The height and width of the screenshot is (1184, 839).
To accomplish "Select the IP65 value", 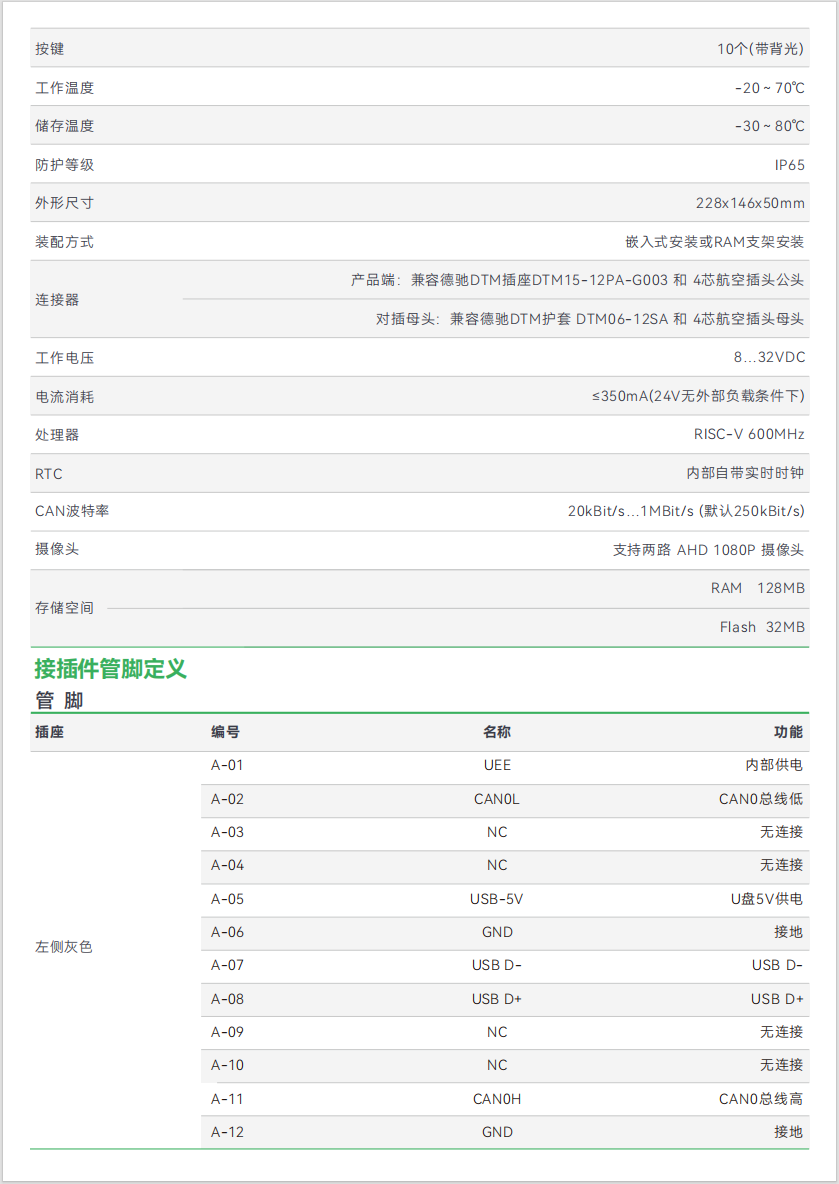I will 789,165.
